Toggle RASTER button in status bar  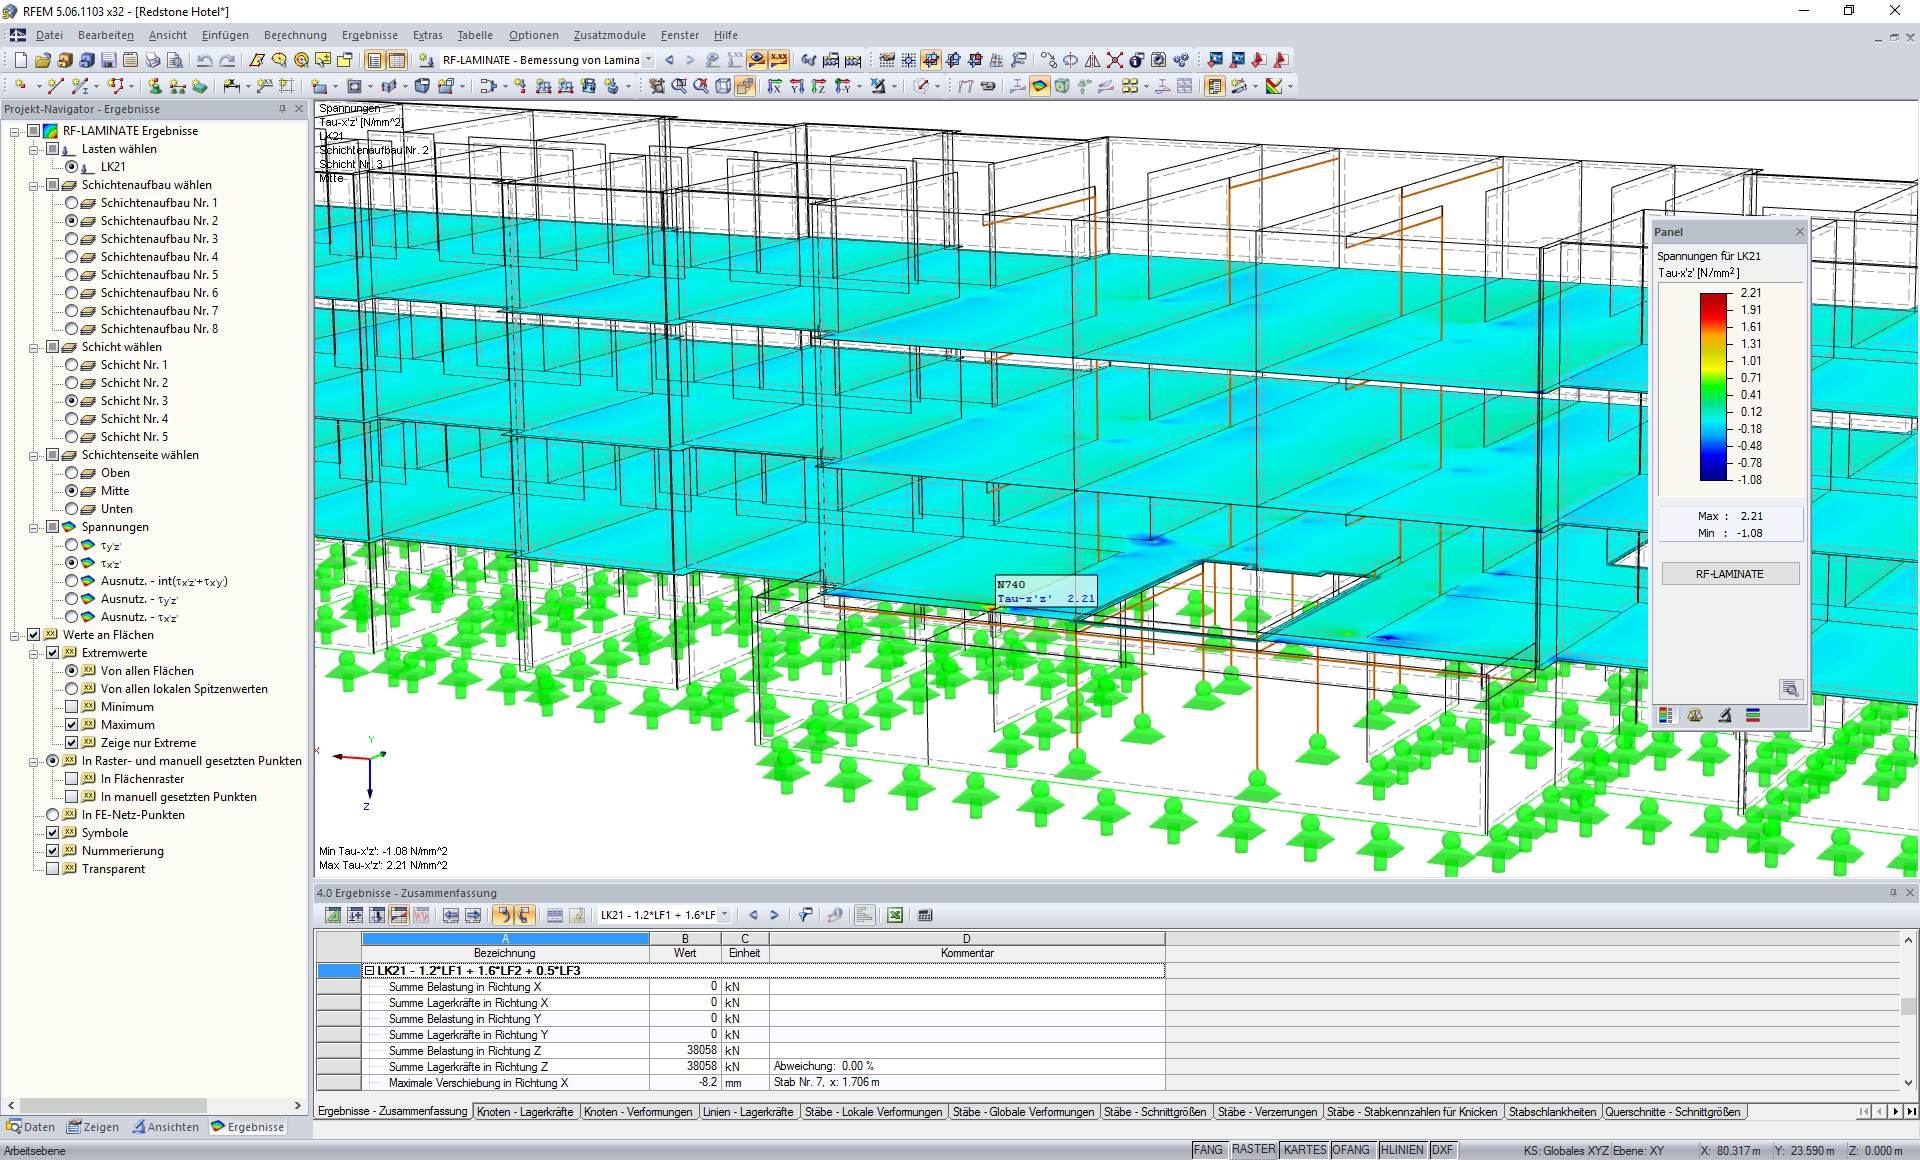pos(1253,1150)
